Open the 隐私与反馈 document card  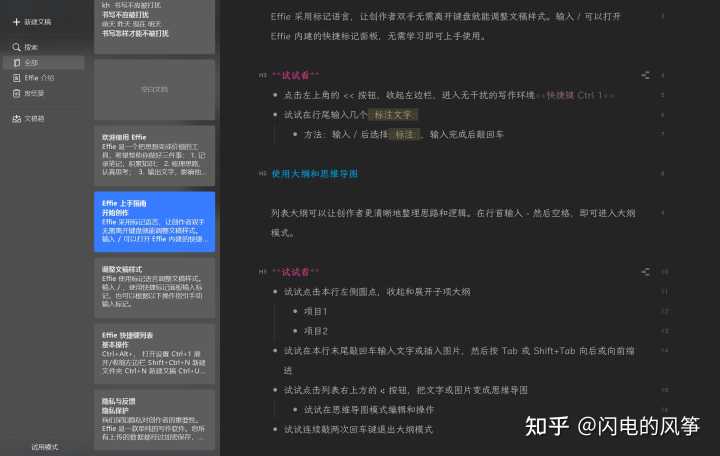click(154, 420)
